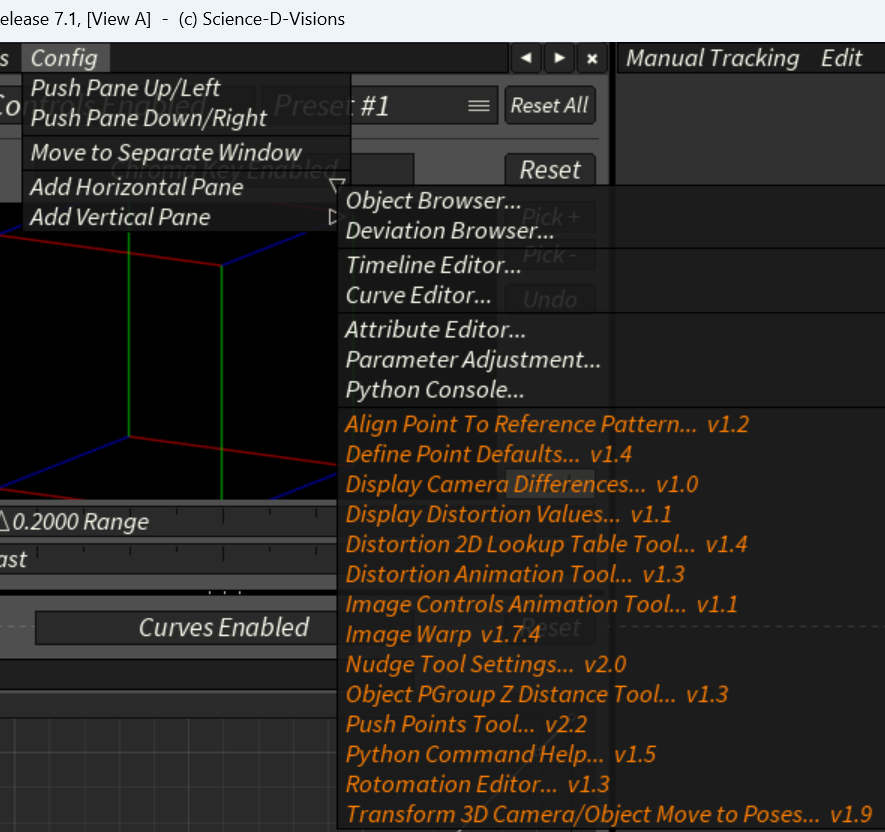Launch Image Controls Animation Tool
The height and width of the screenshot is (832, 885).
(612, 605)
